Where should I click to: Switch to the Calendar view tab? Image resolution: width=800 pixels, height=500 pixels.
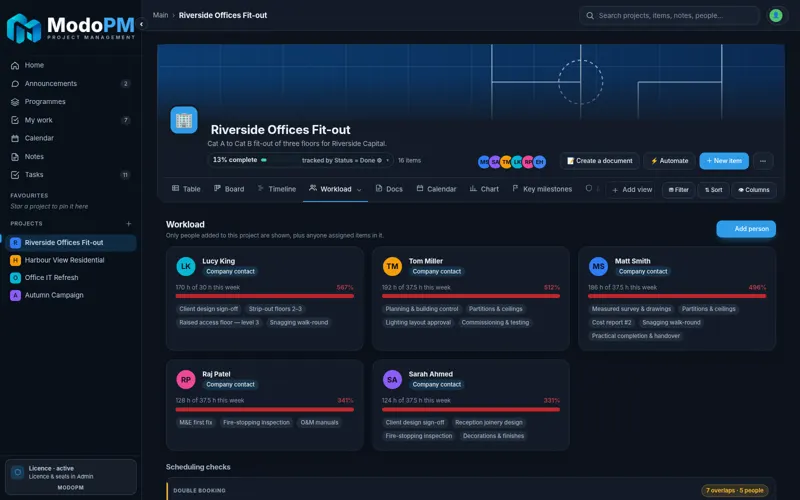click(x=436, y=189)
